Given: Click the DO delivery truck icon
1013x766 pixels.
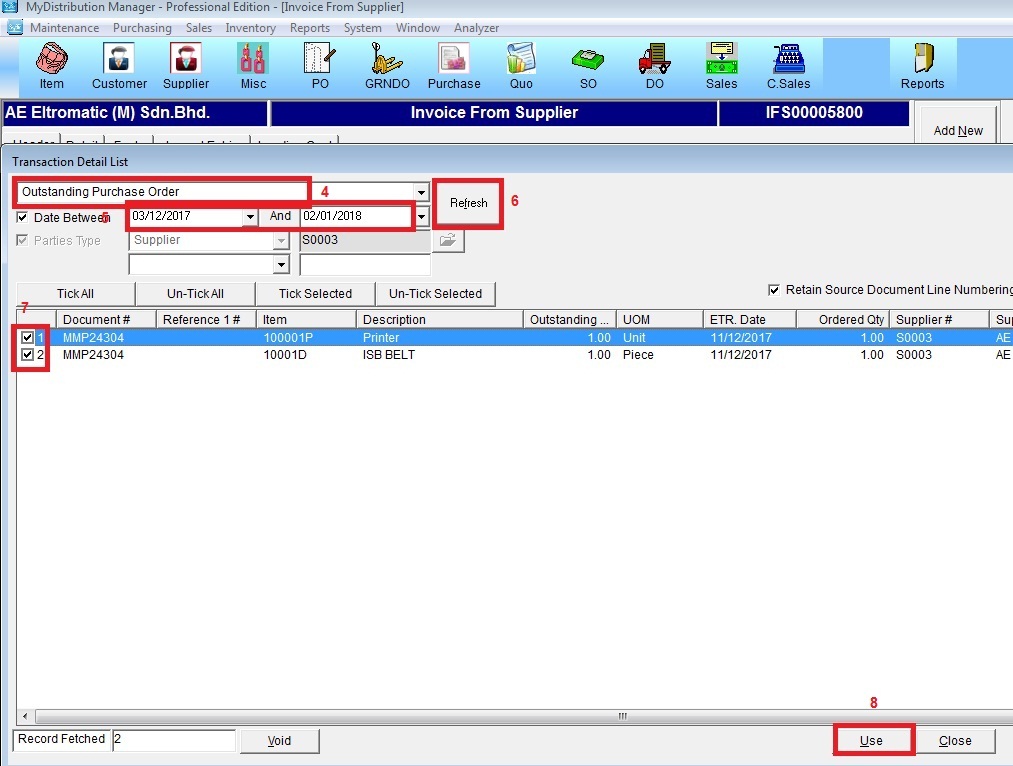Looking at the screenshot, I should [654, 65].
